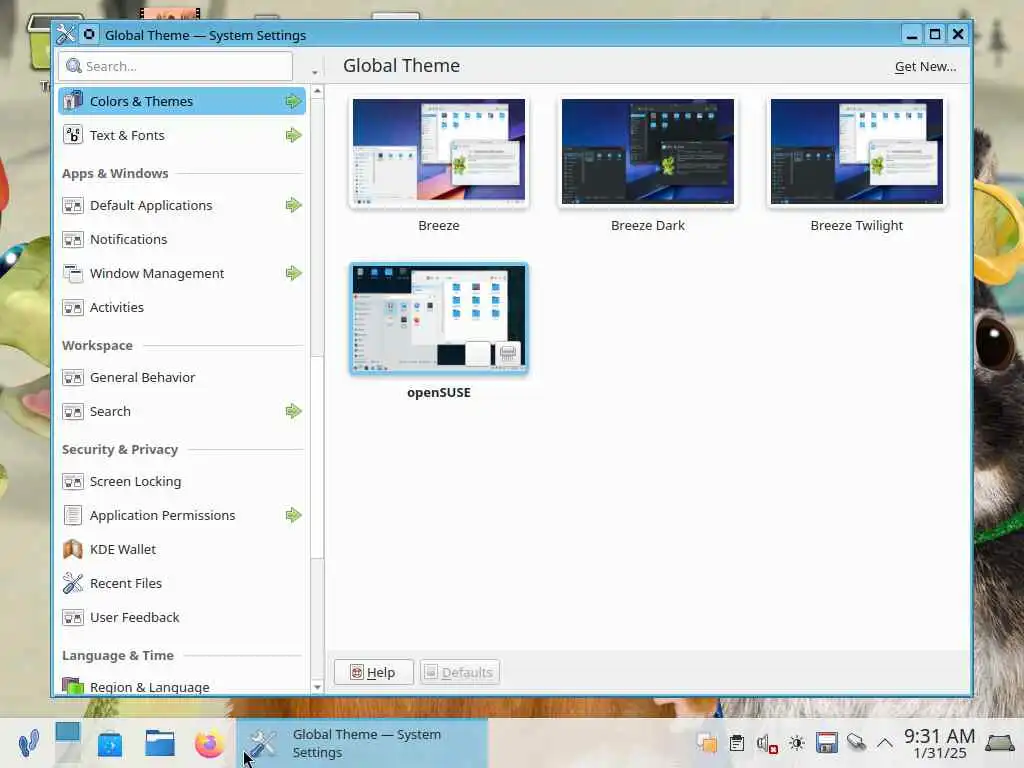Open User Feedback settings
The height and width of the screenshot is (768, 1024).
point(182,617)
